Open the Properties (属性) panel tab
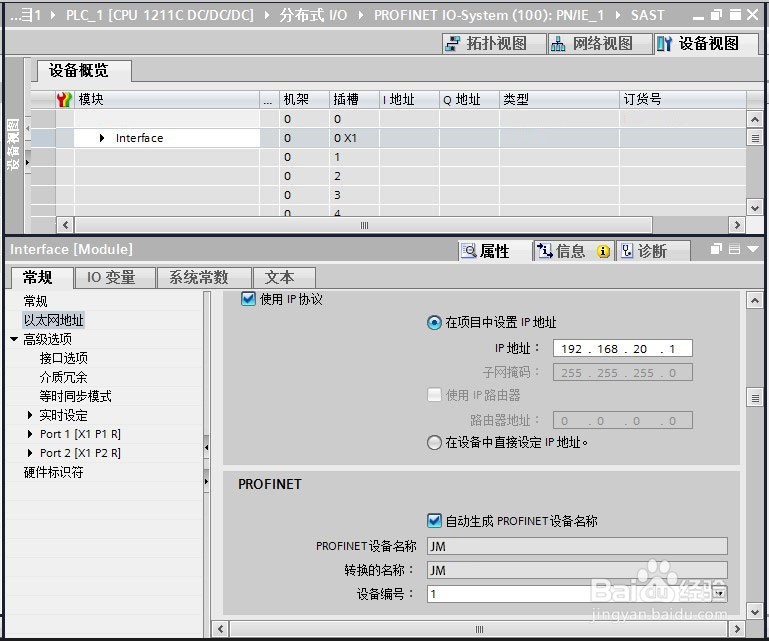The height and width of the screenshot is (641, 769). point(494,251)
